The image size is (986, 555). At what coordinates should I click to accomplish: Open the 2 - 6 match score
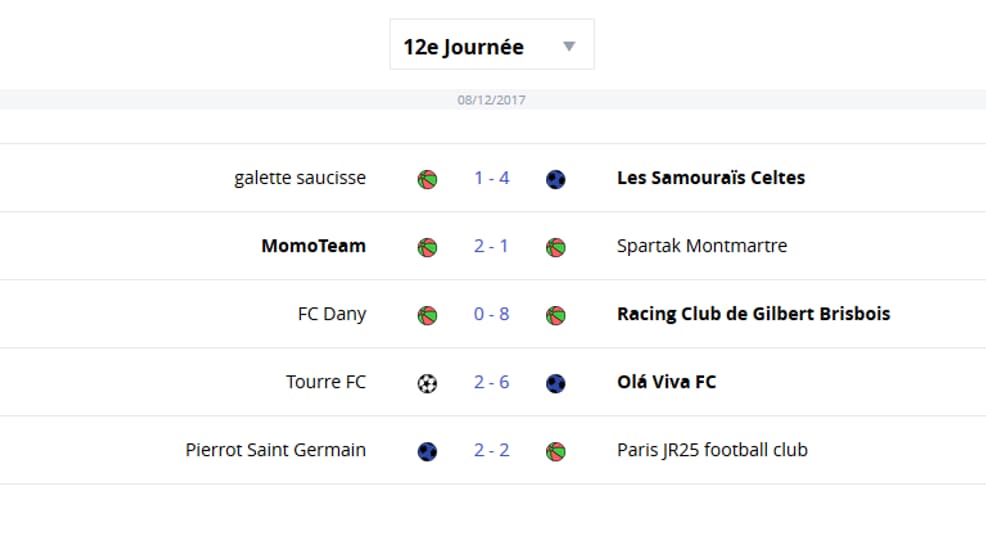[x=492, y=382]
